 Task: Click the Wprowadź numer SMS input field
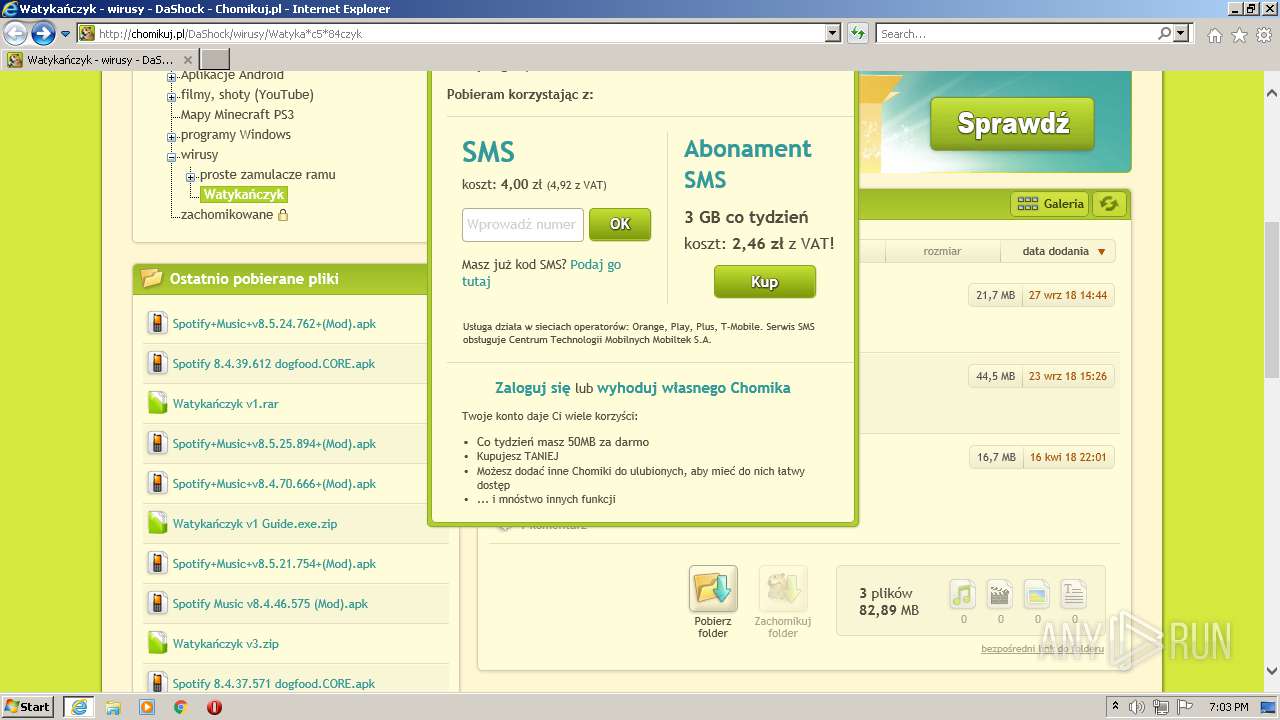[523, 225]
